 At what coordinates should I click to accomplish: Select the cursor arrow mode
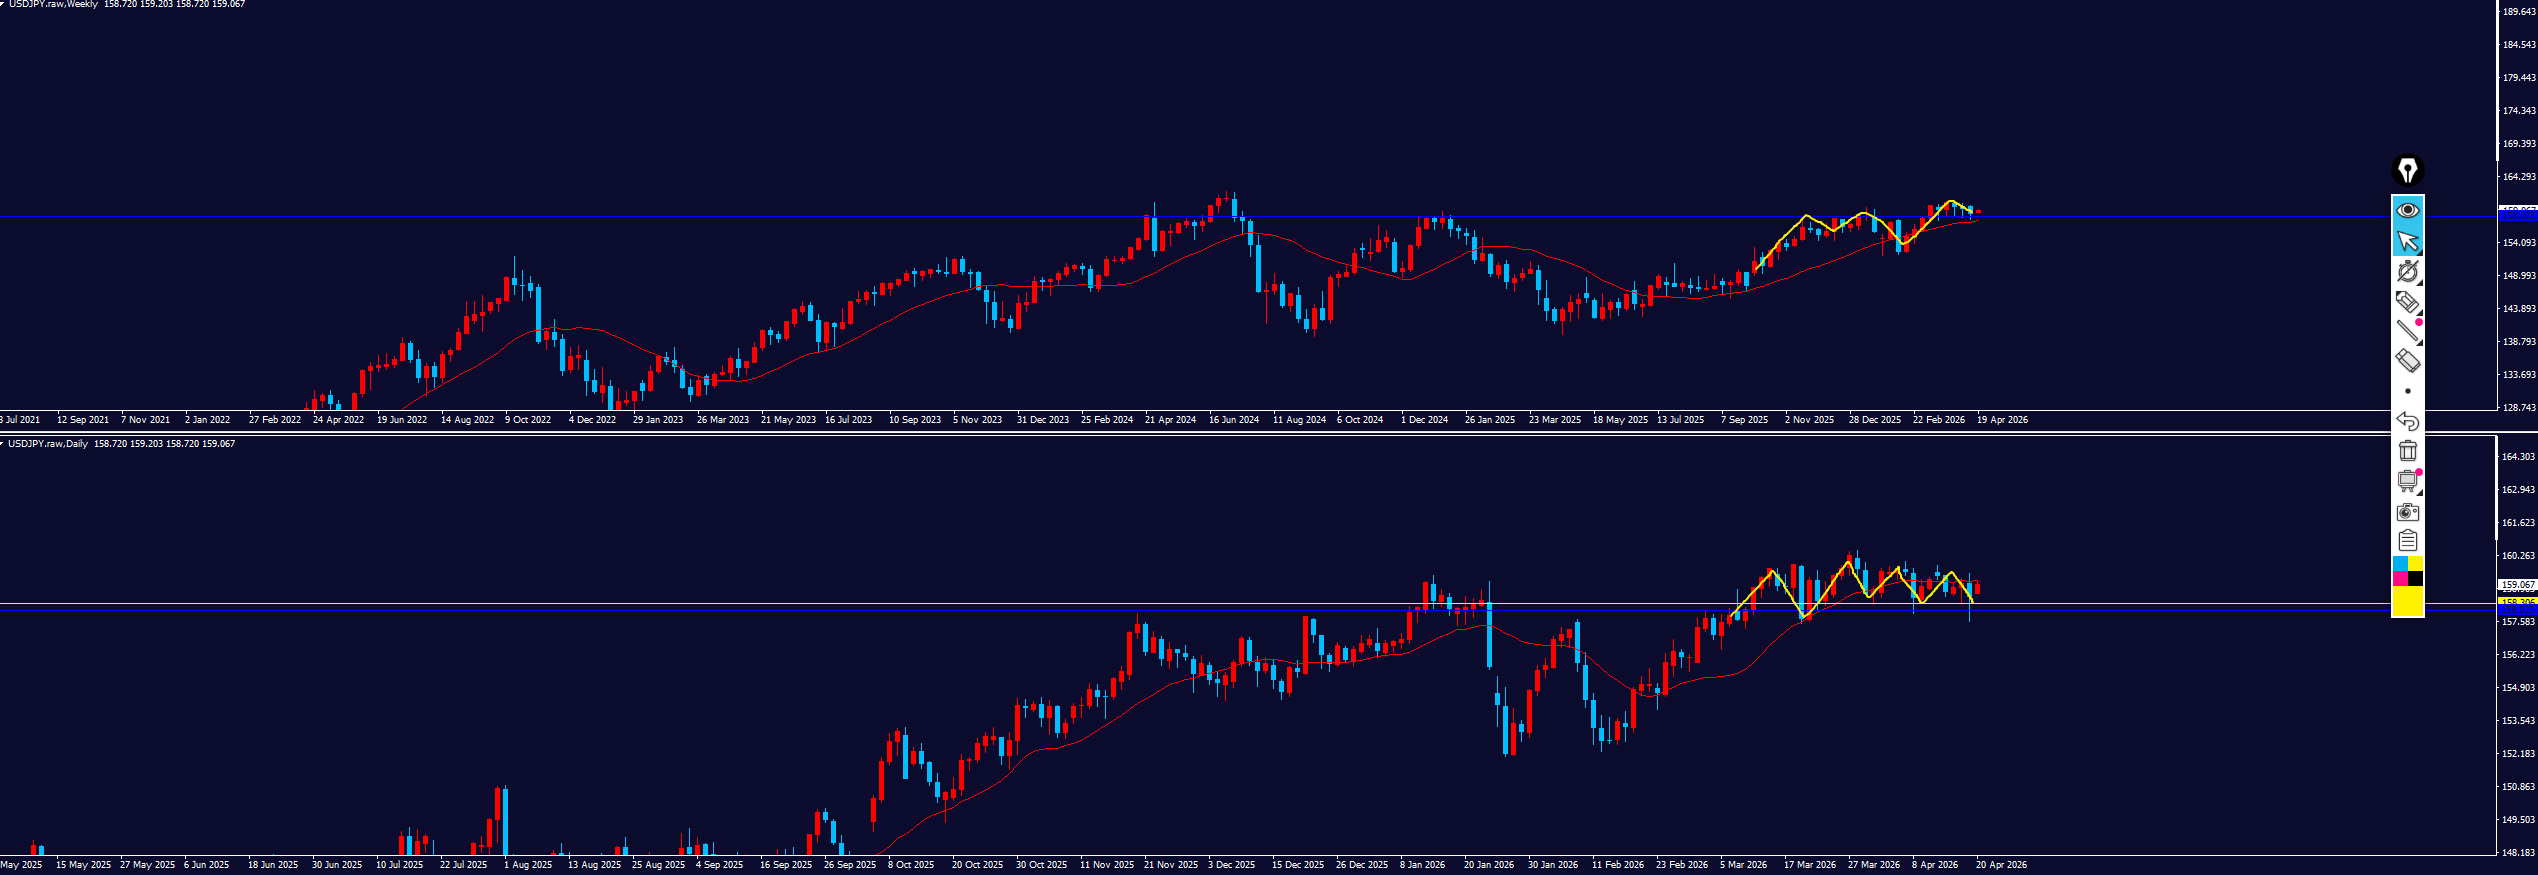click(2407, 241)
